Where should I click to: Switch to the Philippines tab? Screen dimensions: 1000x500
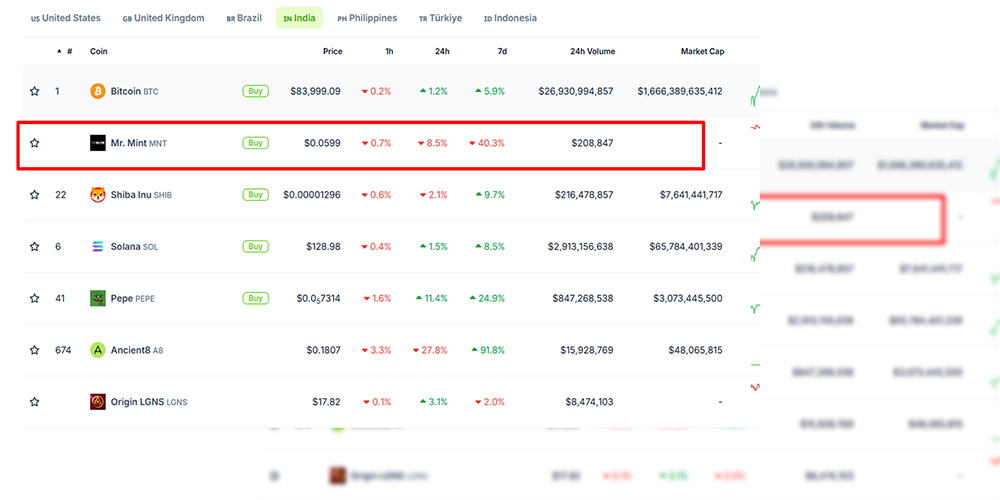pyautogui.click(x=367, y=18)
